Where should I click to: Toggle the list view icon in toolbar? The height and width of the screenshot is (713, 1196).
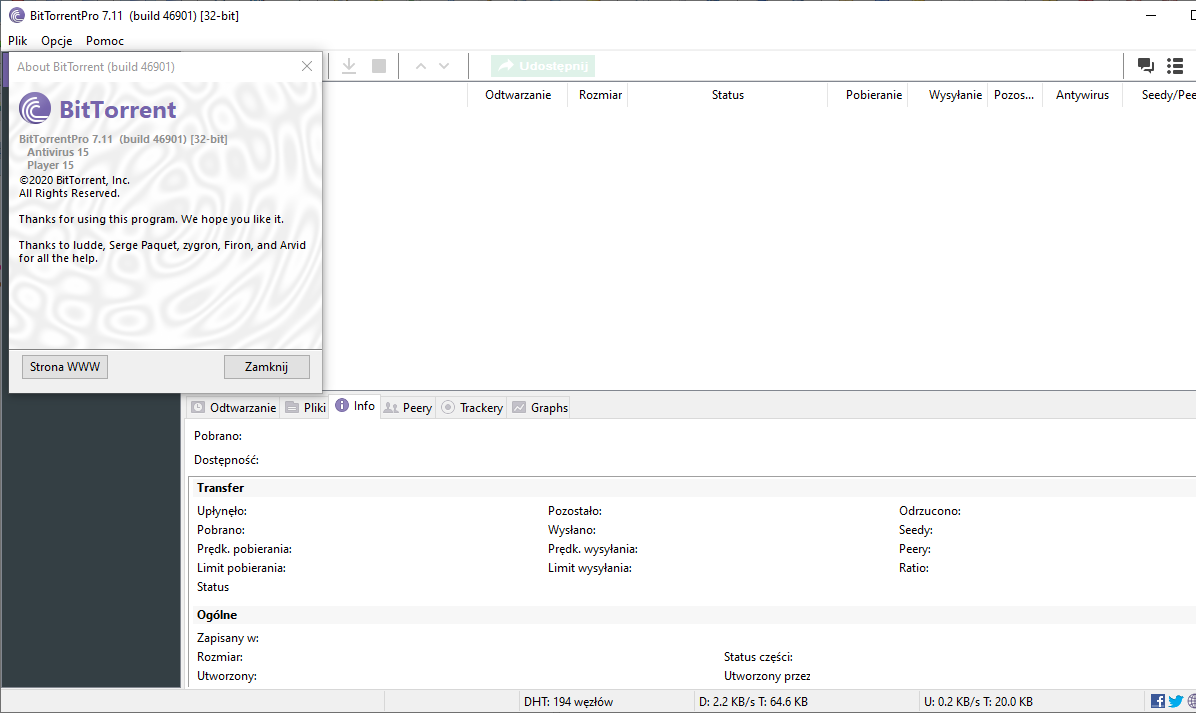click(1175, 66)
